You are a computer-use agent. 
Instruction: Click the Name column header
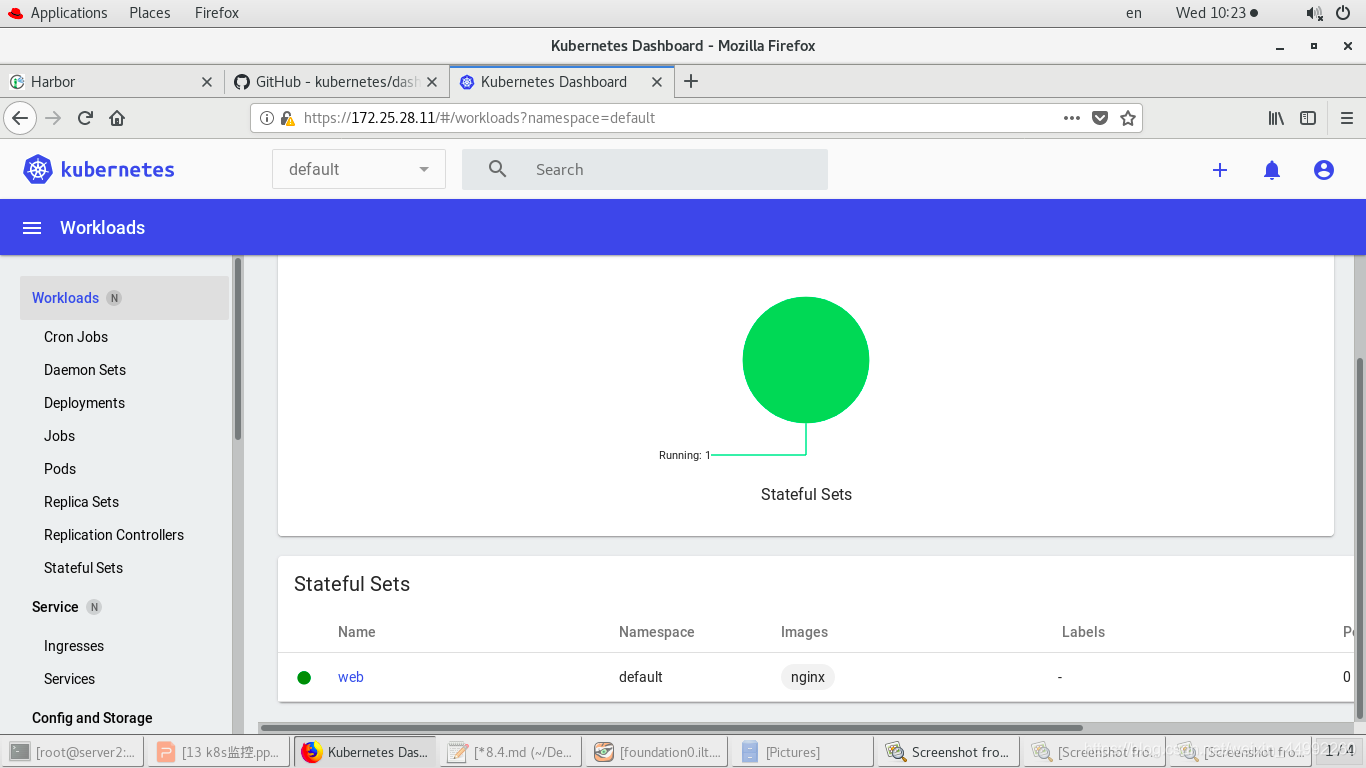point(357,632)
